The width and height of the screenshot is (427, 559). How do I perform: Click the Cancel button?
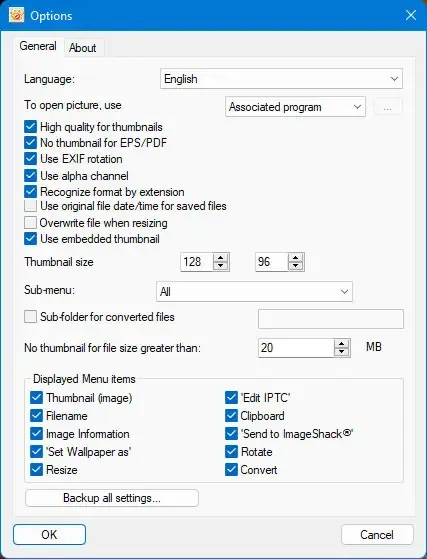pyautogui.click(x=377, y=534)
